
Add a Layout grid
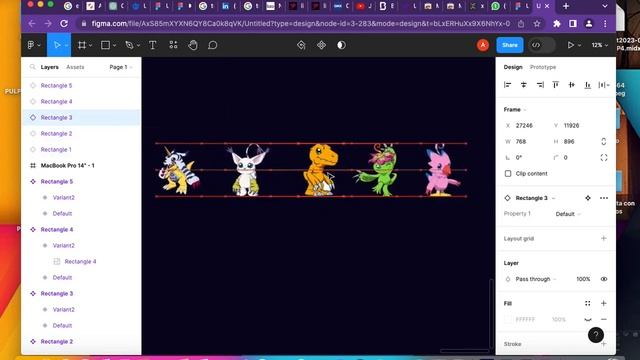604,238
